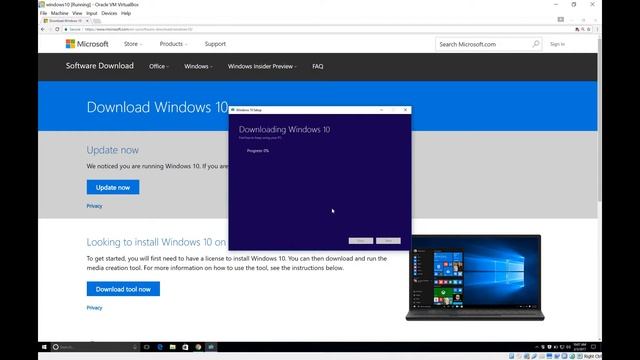This screenshot has width=640, height=360.
Task: Open the Store icon in taskbar
Action: [185, 347]
